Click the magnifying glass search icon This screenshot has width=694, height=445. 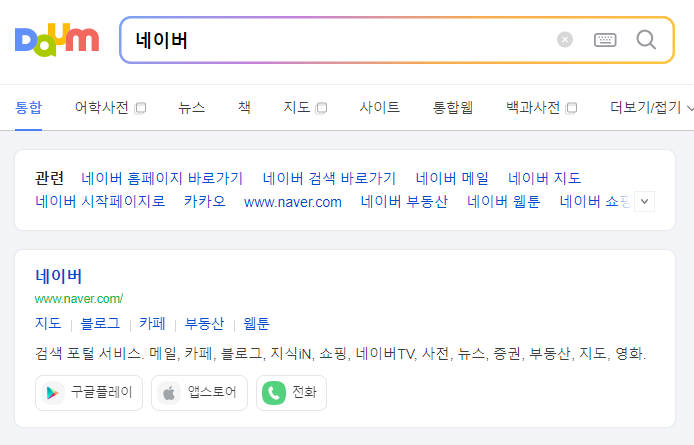(646, 40)
